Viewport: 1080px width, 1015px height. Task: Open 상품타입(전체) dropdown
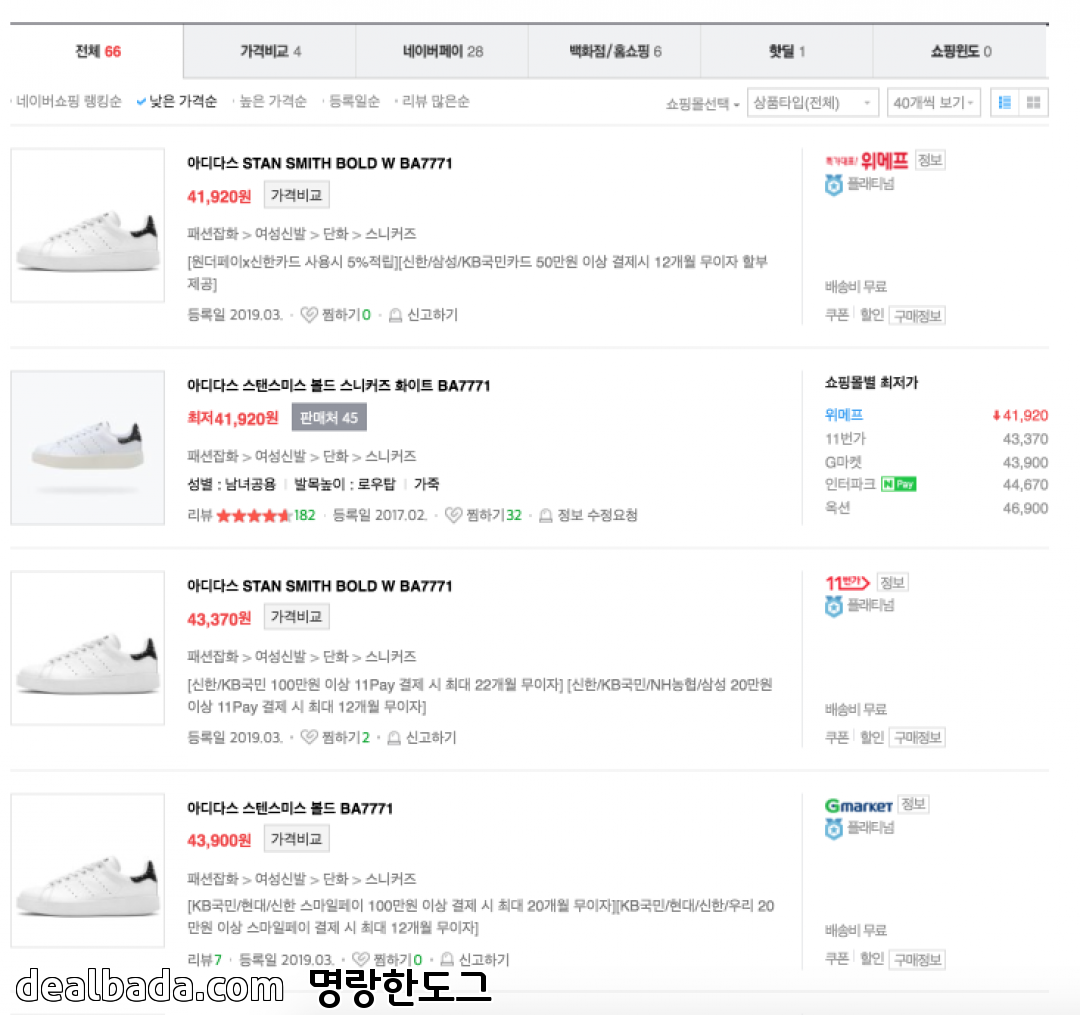click(x=812, y=103)
